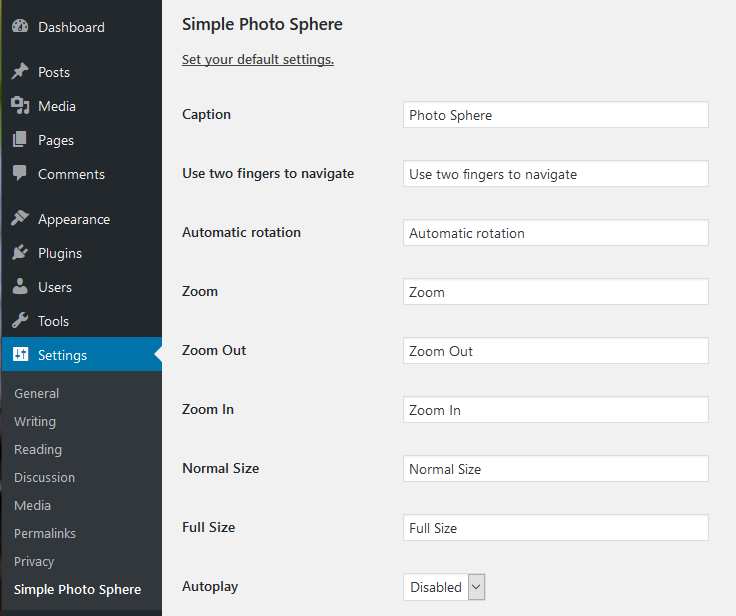Focus the Full Size input field
Screen dimensions: 736x616
click(556, 527)
